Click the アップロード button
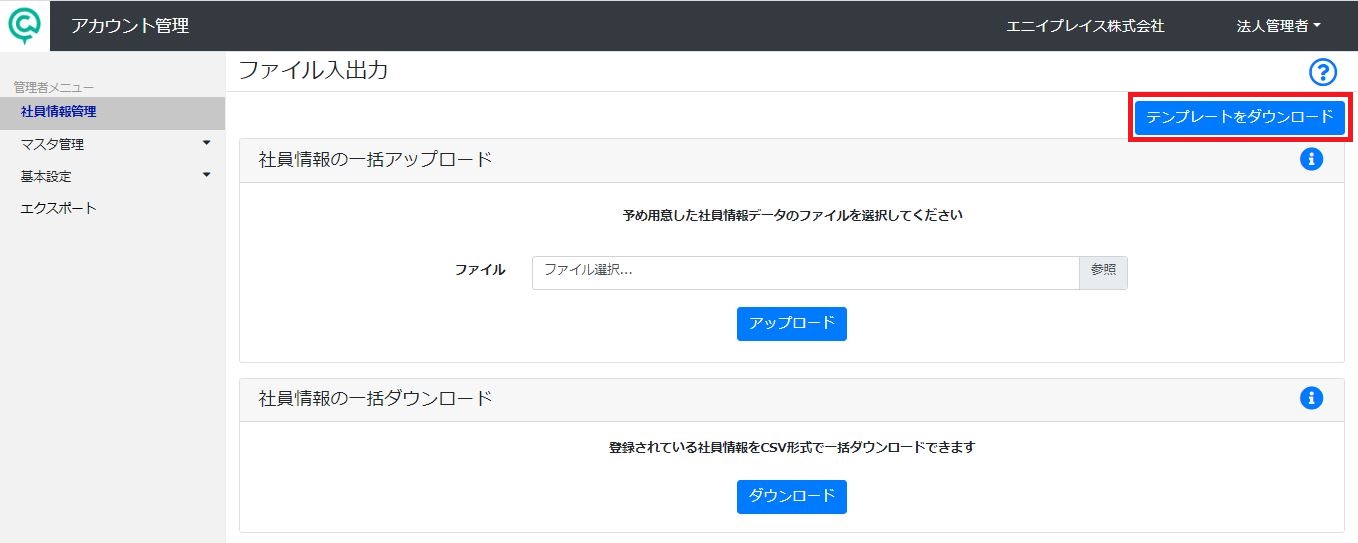Screen dimensions: 1358x543 (792, 323)
